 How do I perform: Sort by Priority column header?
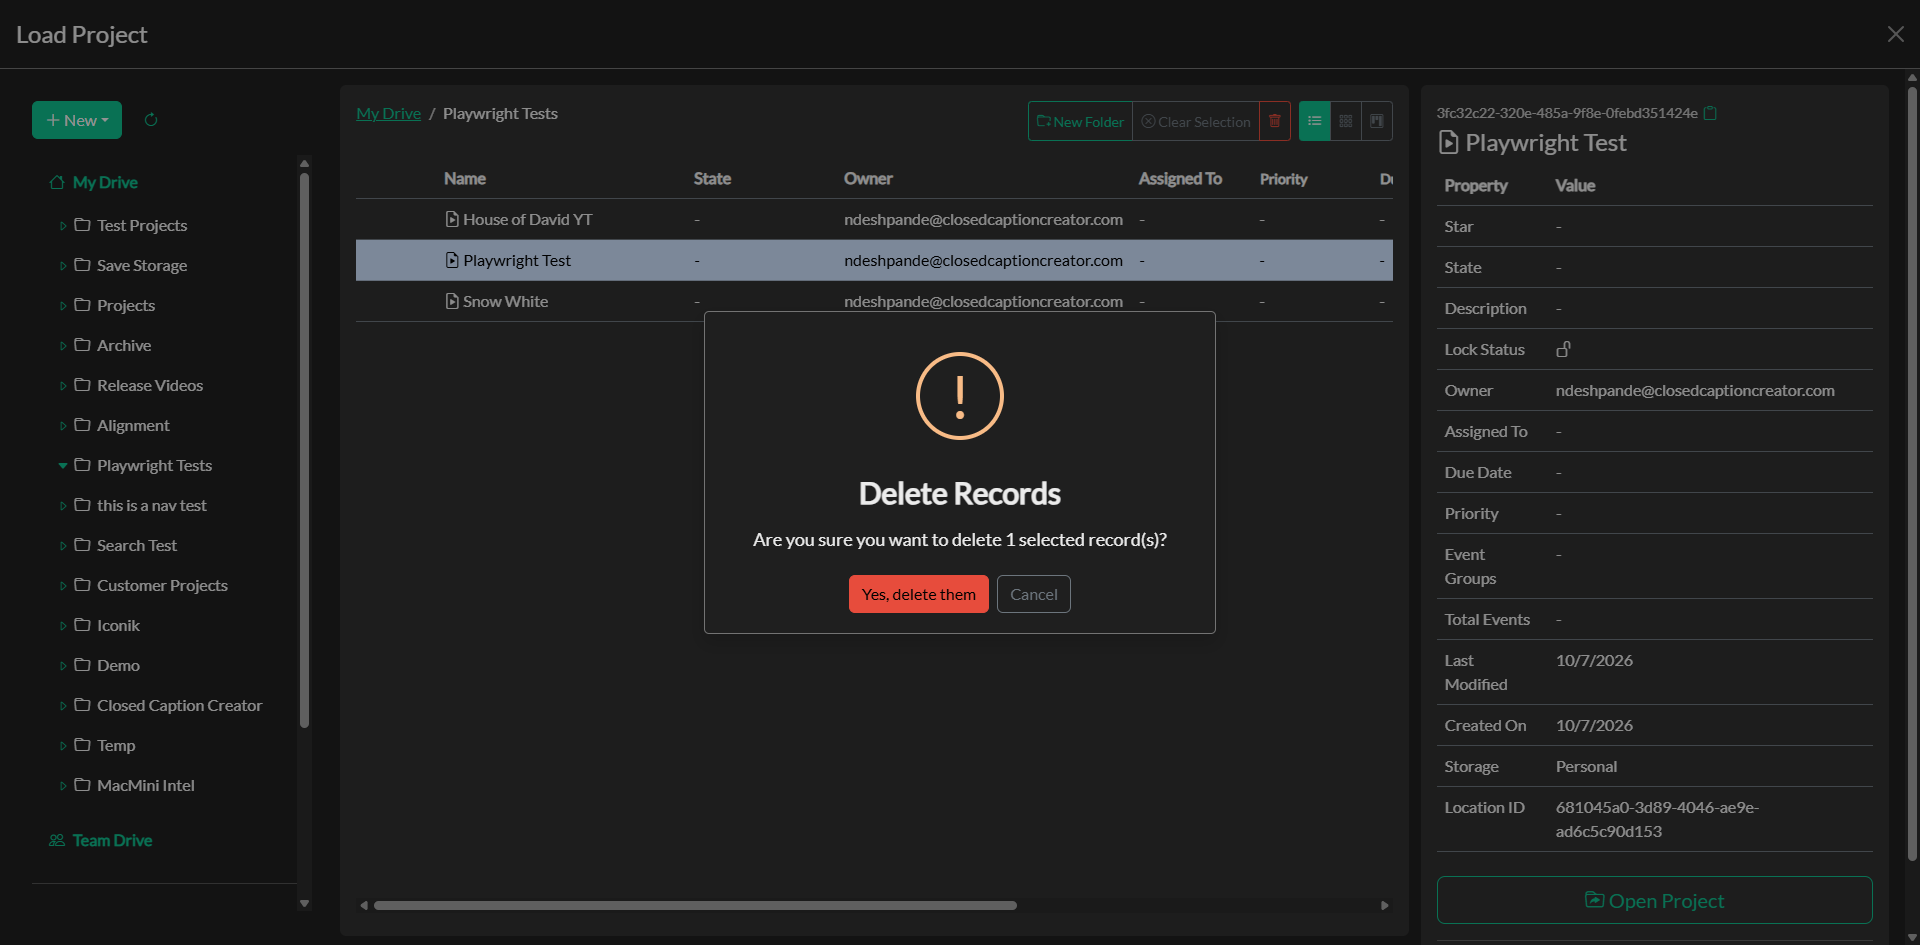coord(1284,179)
